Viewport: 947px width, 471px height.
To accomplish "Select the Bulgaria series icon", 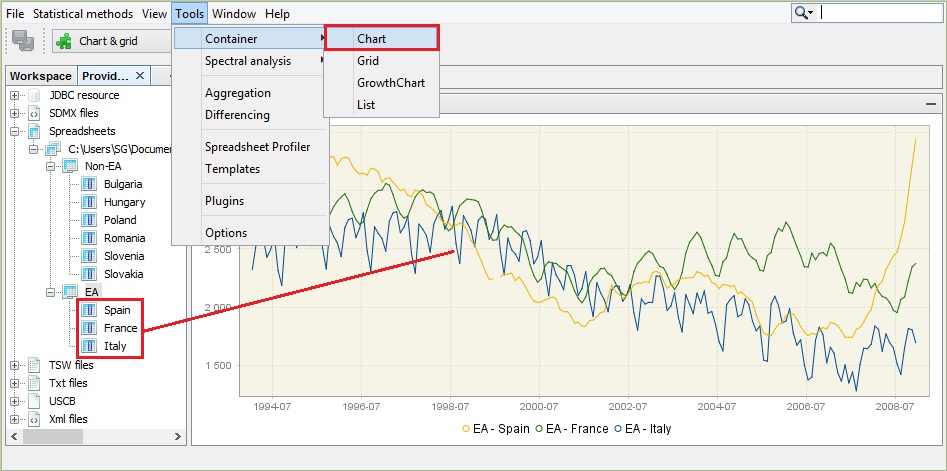I will (88, 184).
